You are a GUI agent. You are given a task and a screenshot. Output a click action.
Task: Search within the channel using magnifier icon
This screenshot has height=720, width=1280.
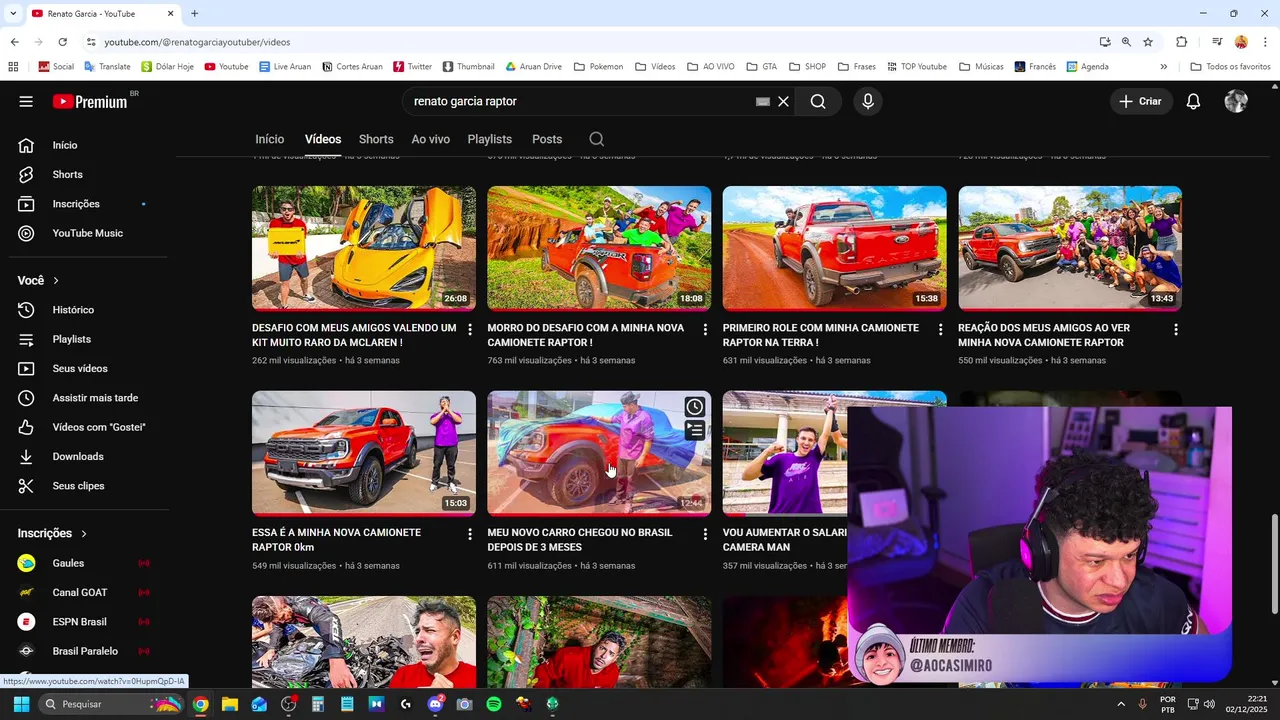pos(597,139)
